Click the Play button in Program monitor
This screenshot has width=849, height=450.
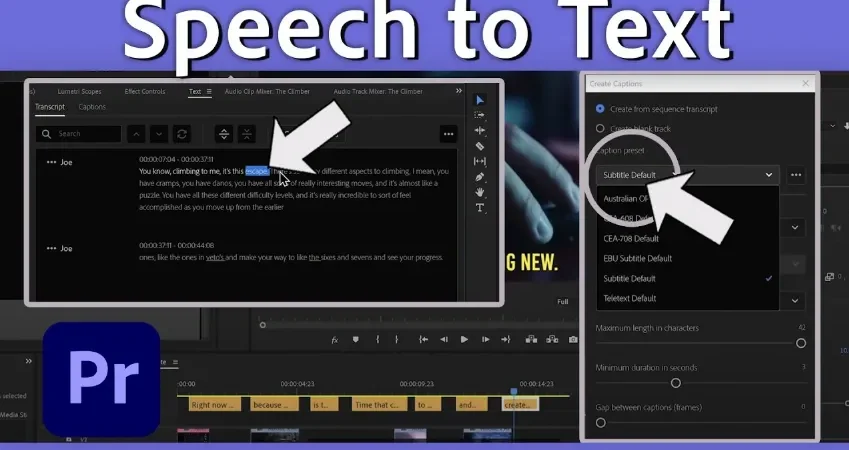(x=464, y=340)
